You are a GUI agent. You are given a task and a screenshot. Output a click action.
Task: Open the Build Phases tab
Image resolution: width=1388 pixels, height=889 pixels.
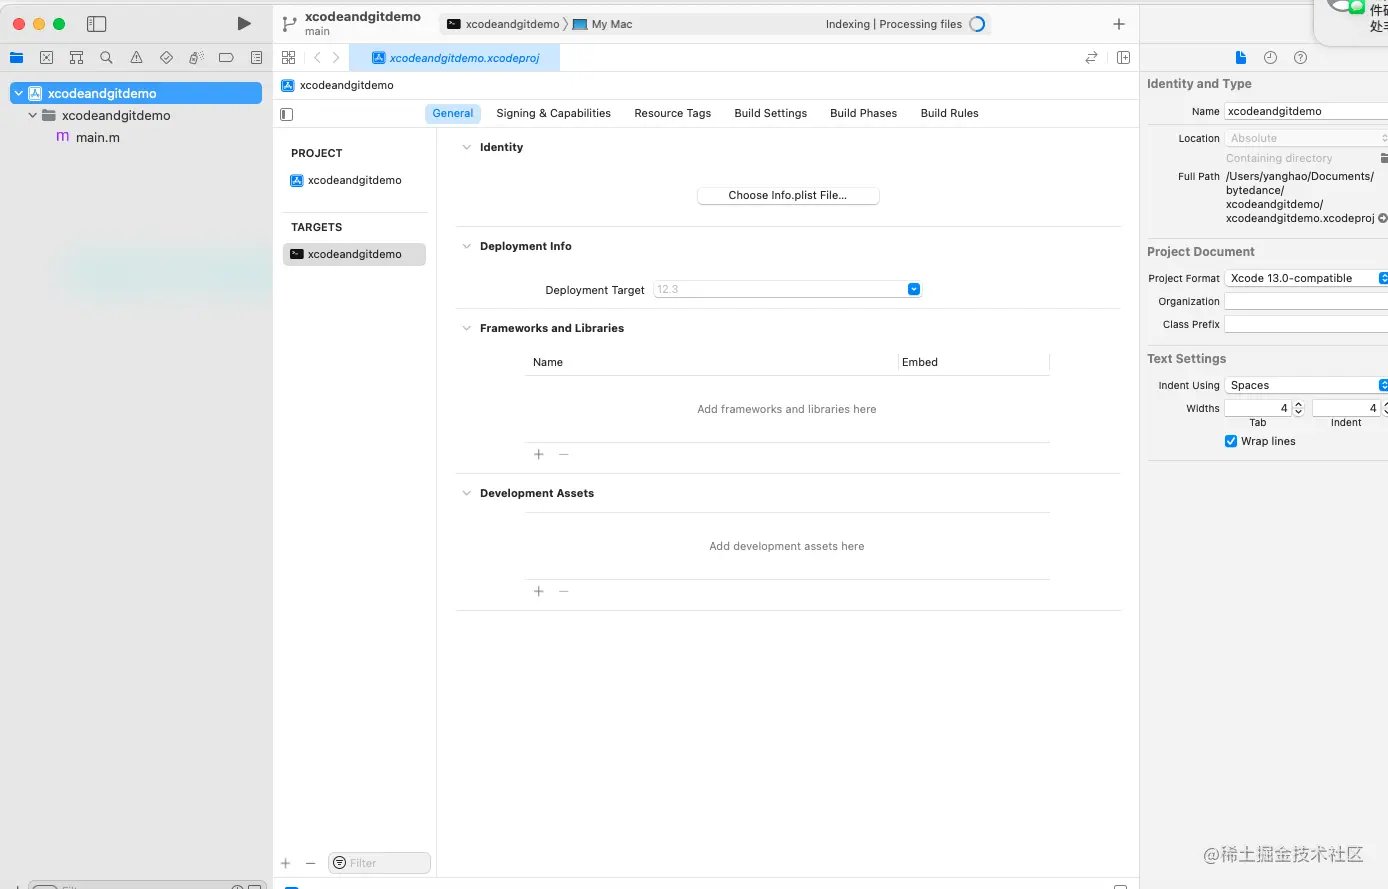pos(864,113)
